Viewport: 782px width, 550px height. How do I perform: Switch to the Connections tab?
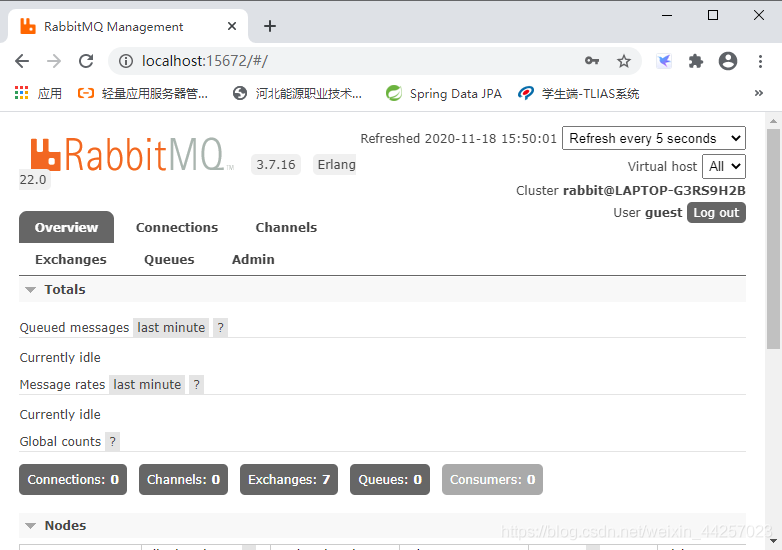pos(177,227)
